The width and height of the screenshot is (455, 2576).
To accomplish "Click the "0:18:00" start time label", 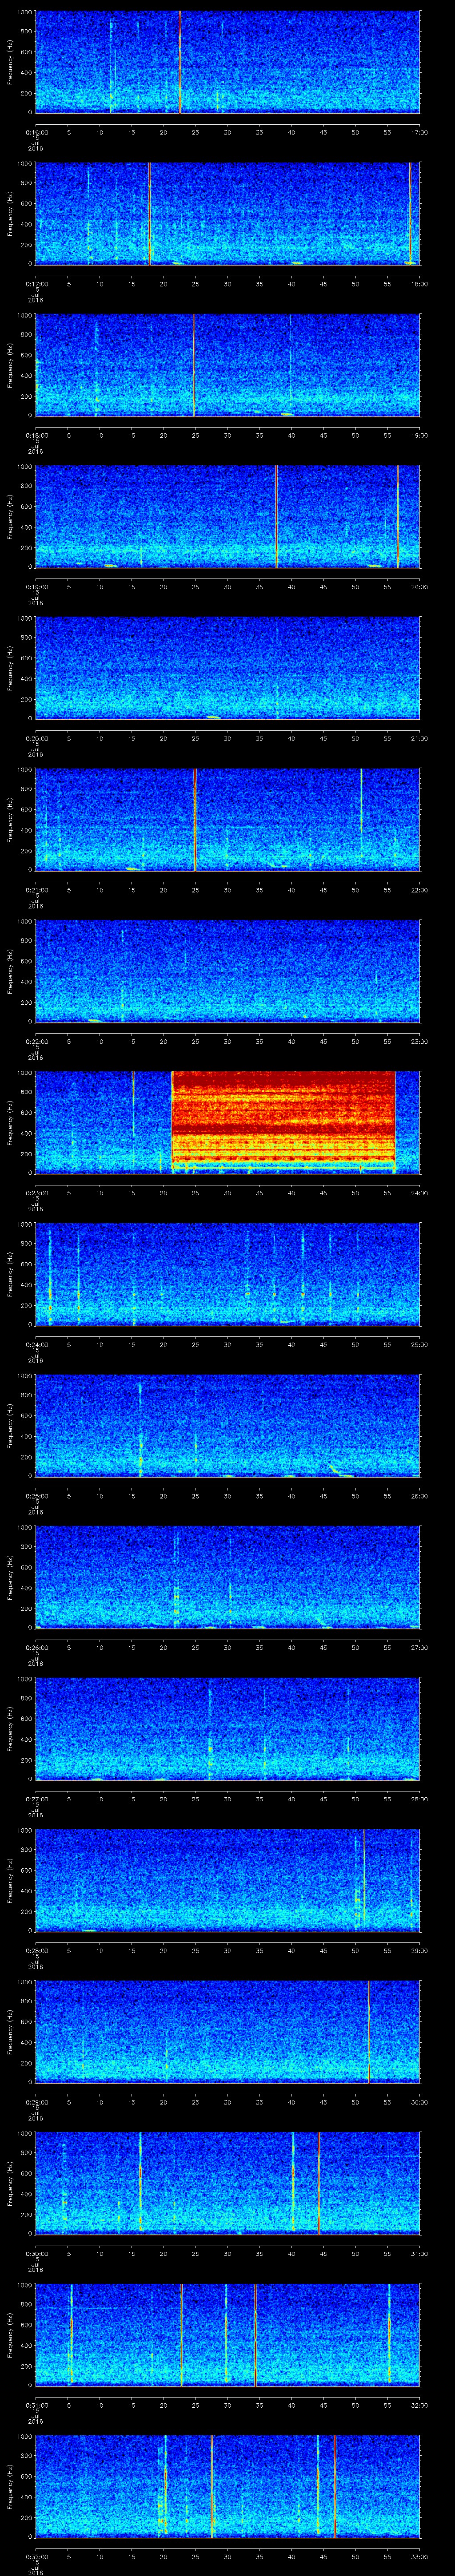I will pos(36,435).
